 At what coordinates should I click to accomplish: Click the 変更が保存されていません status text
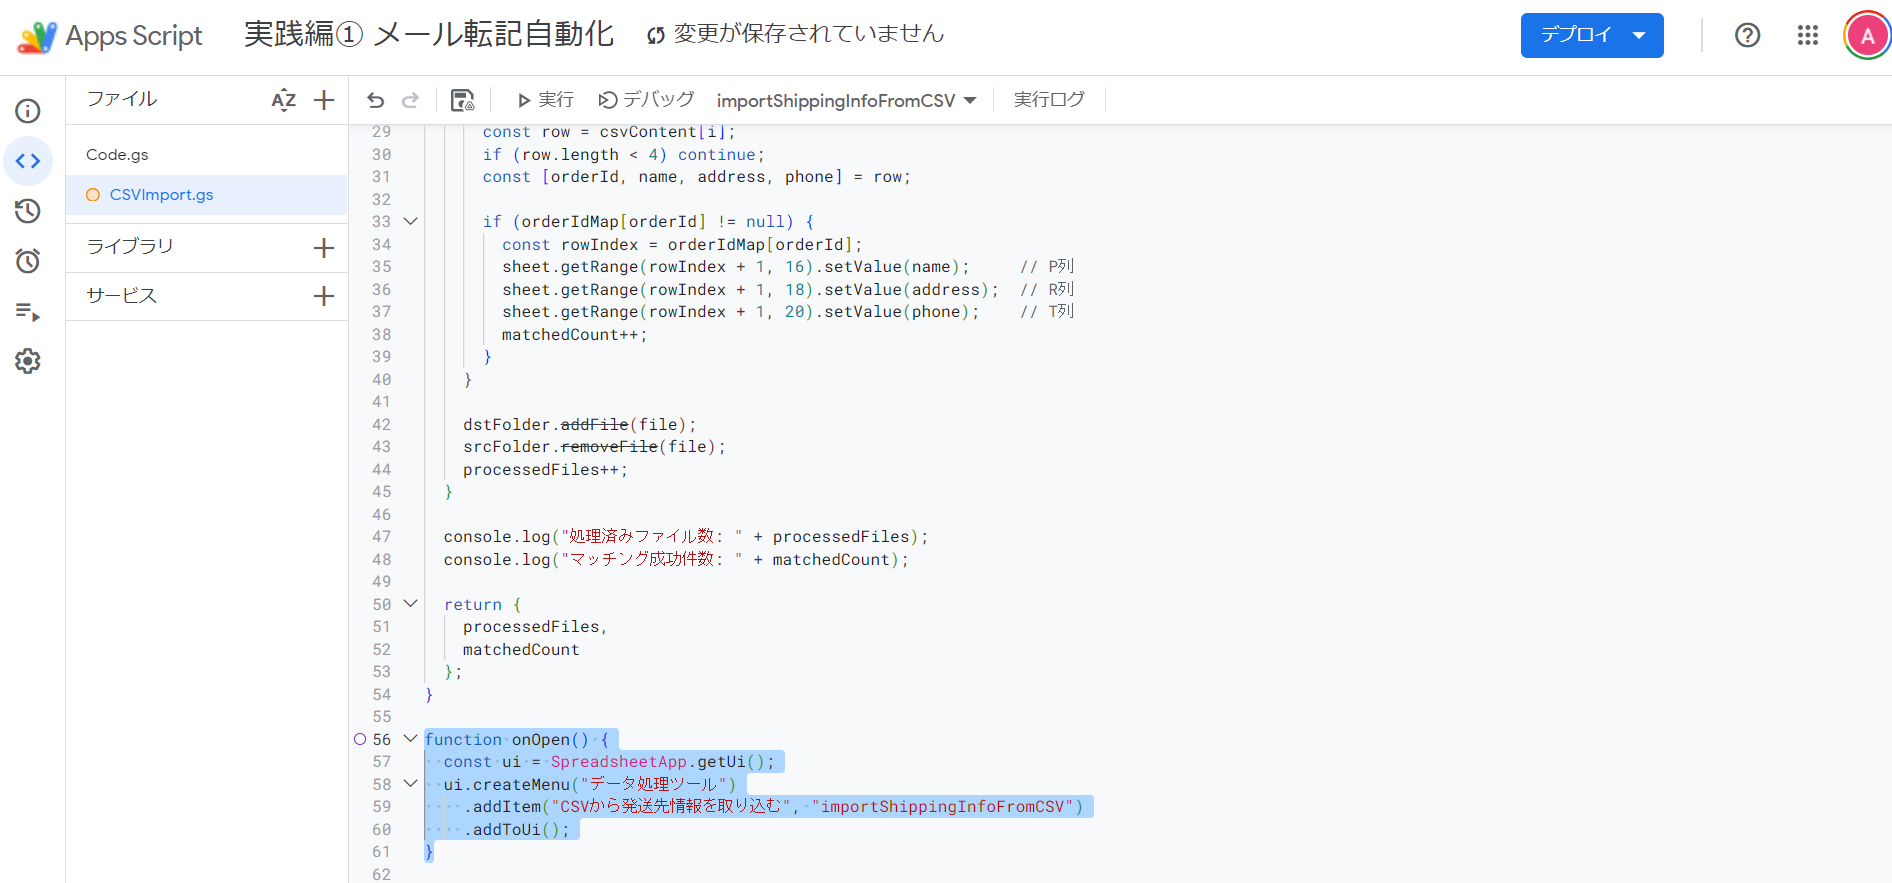click(x=809, y=34)
